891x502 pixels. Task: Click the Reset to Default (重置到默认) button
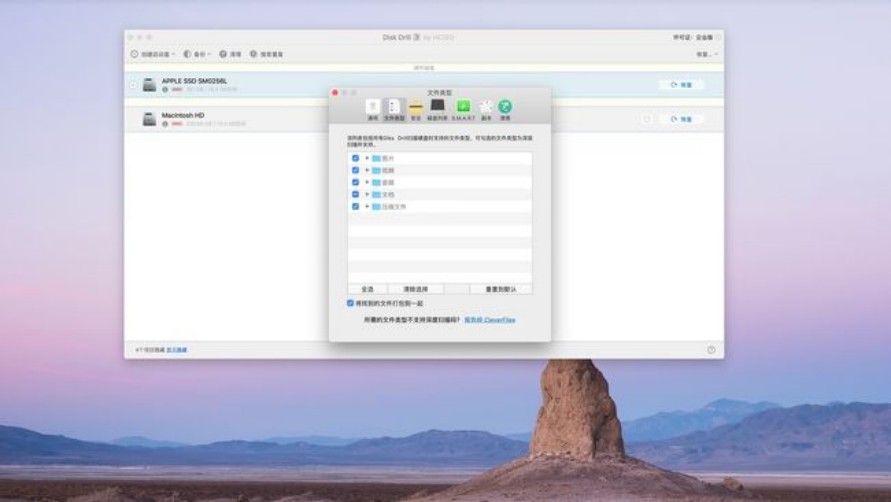pos(501,289)
